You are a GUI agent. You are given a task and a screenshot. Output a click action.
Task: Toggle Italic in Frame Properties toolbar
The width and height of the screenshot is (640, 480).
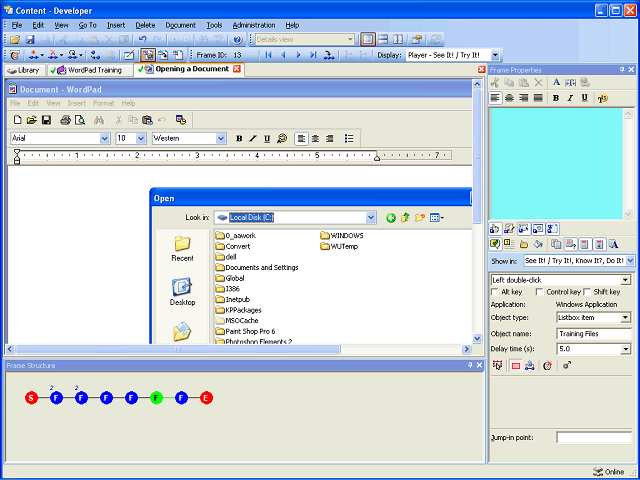click(x=570, y=98)
